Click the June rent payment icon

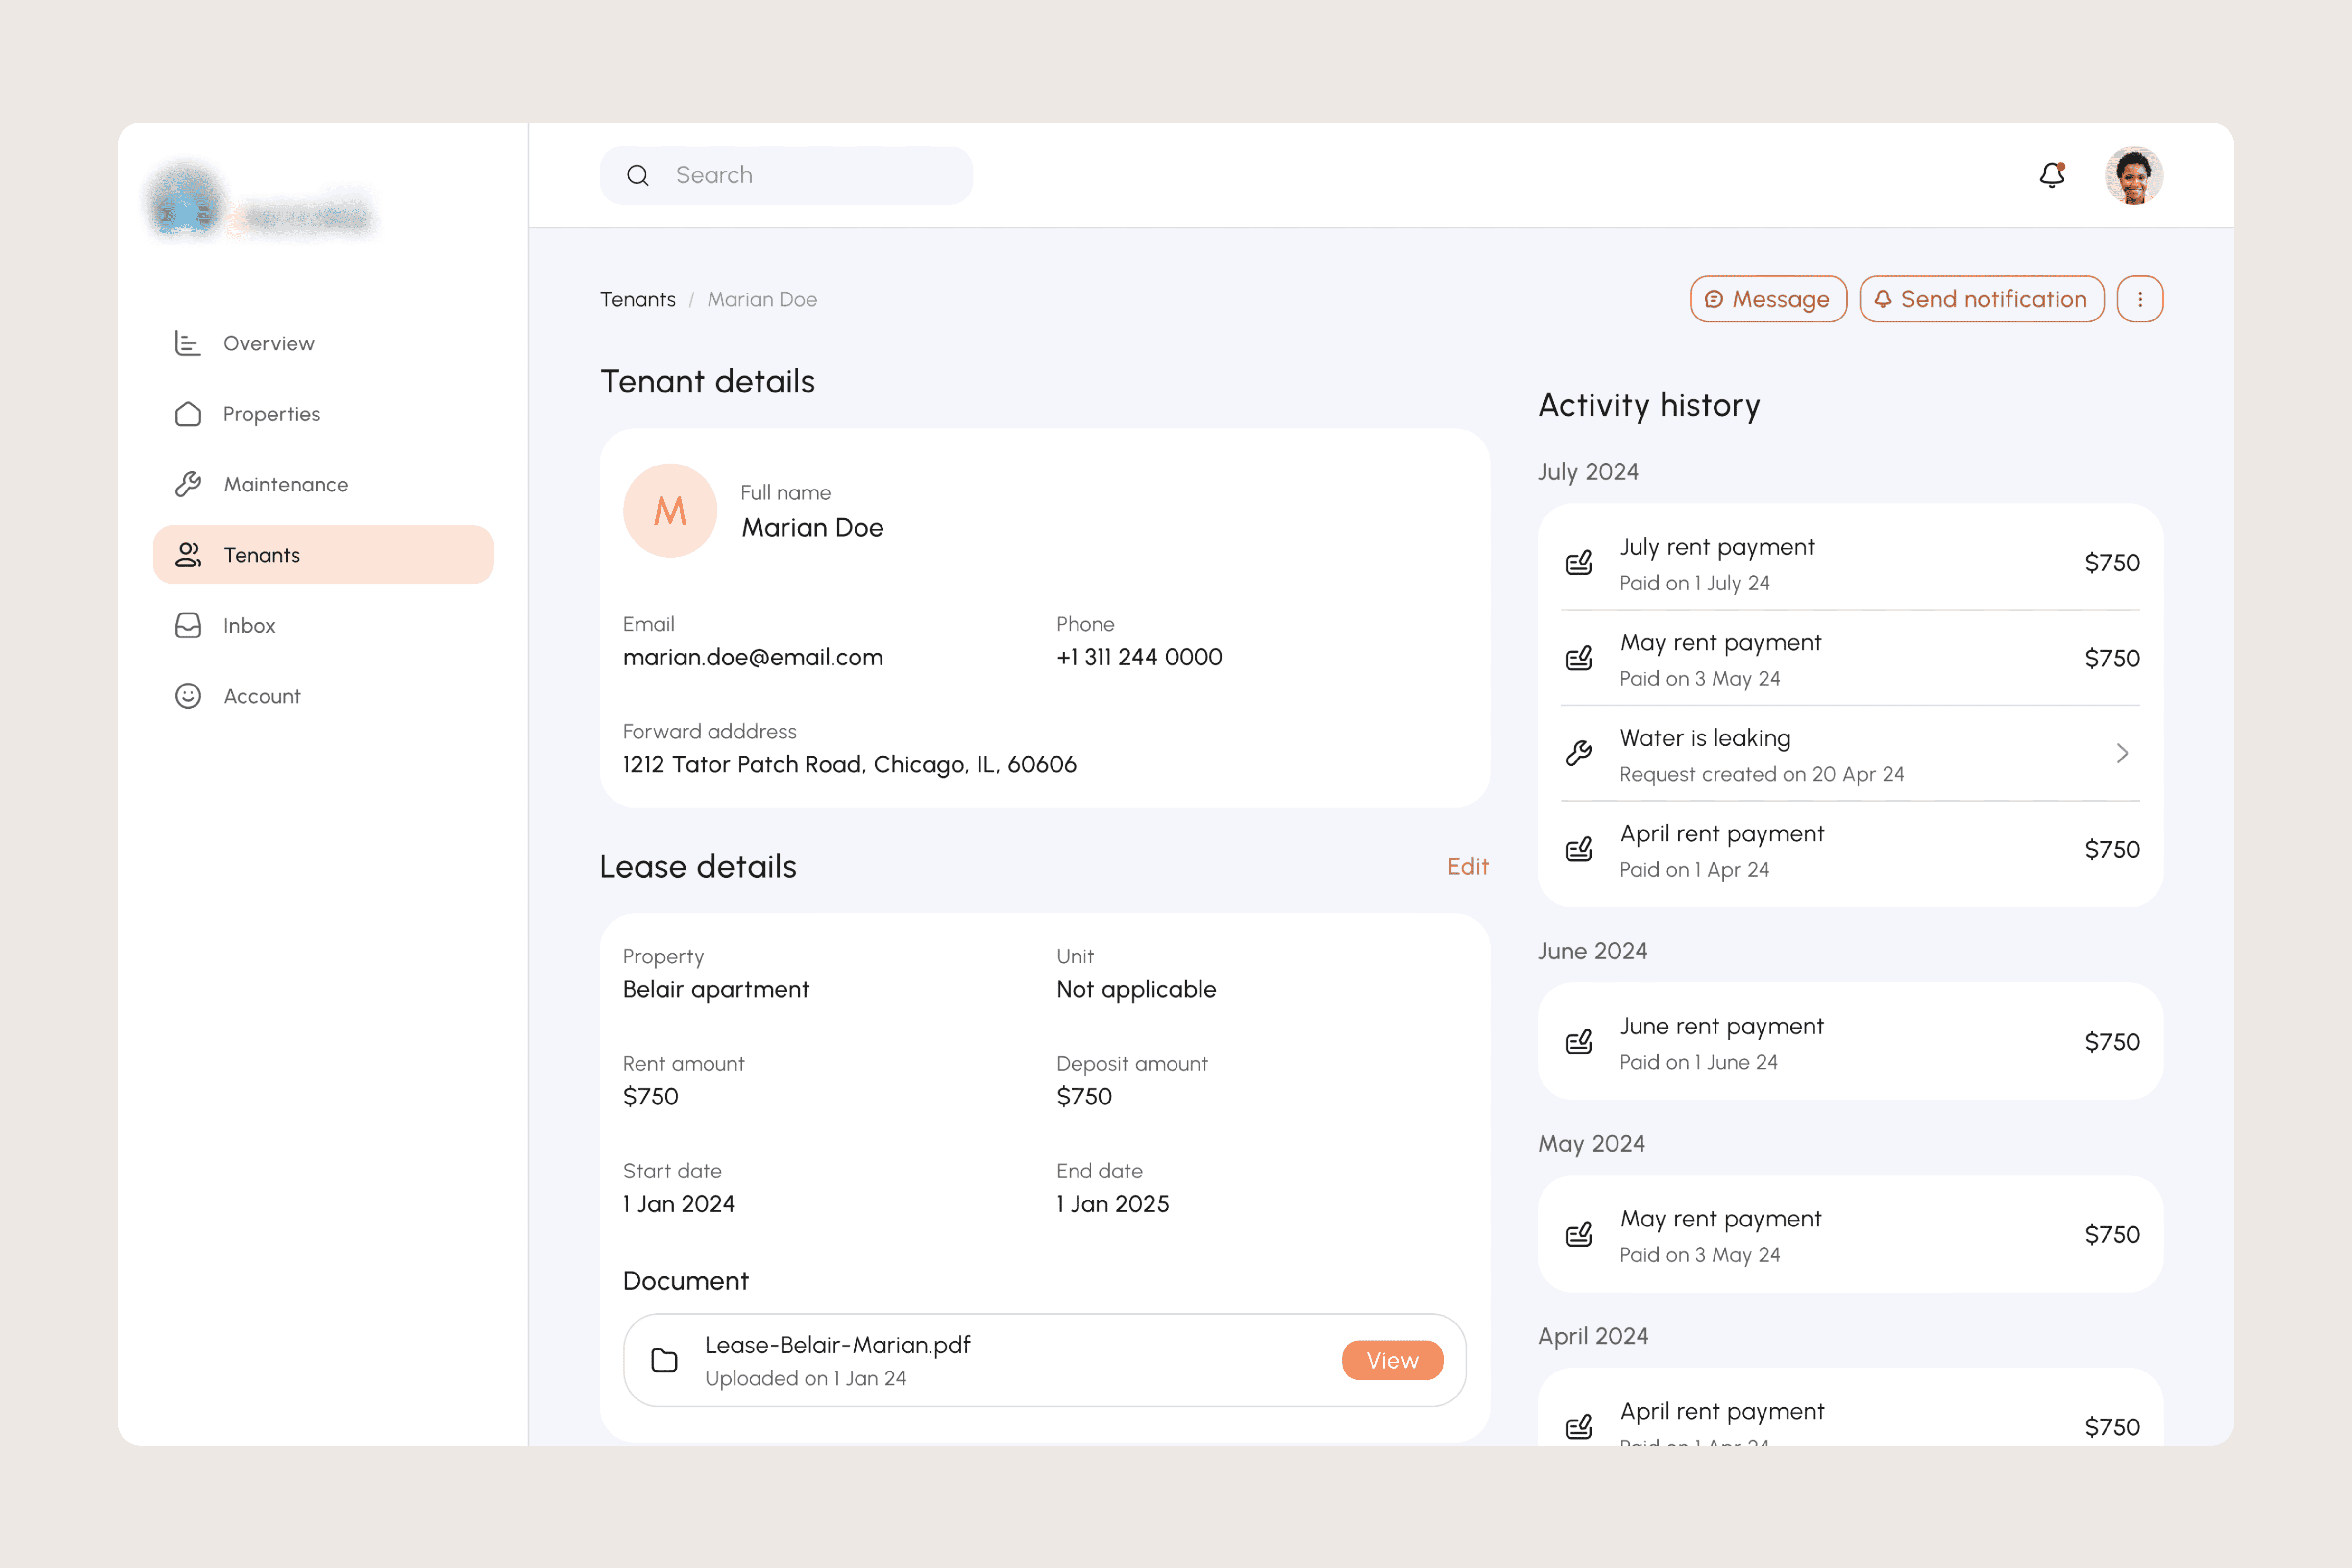[x=1578, y=1042]
